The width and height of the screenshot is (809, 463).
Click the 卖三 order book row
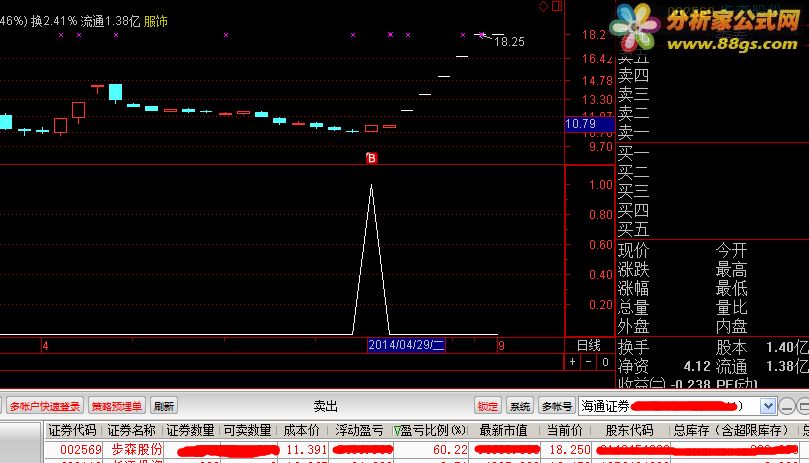[633, 94]
